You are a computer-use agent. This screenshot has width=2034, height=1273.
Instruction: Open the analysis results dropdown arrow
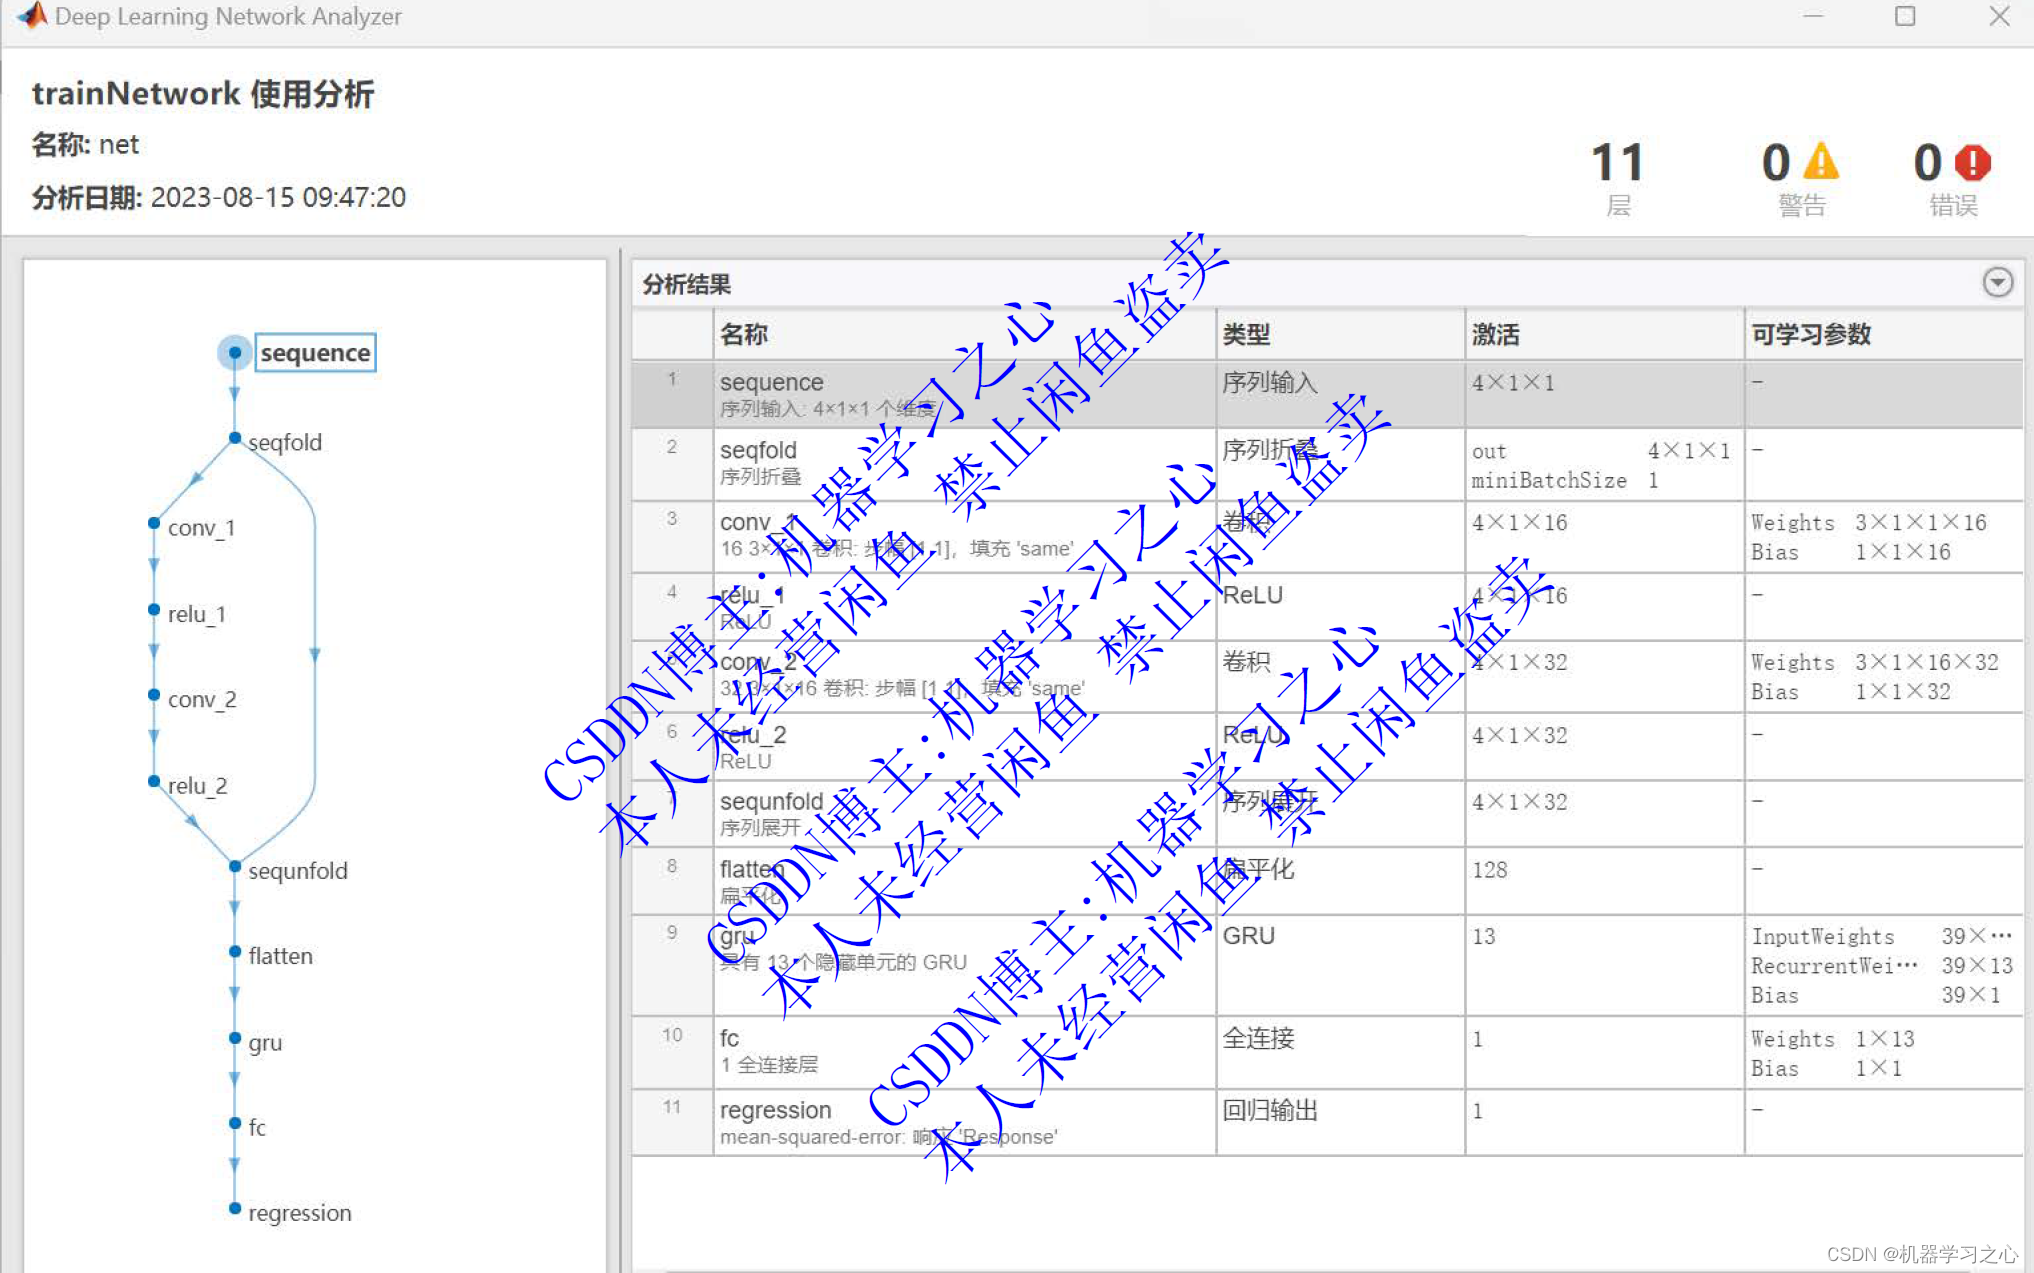click(x=1997, y=283)
